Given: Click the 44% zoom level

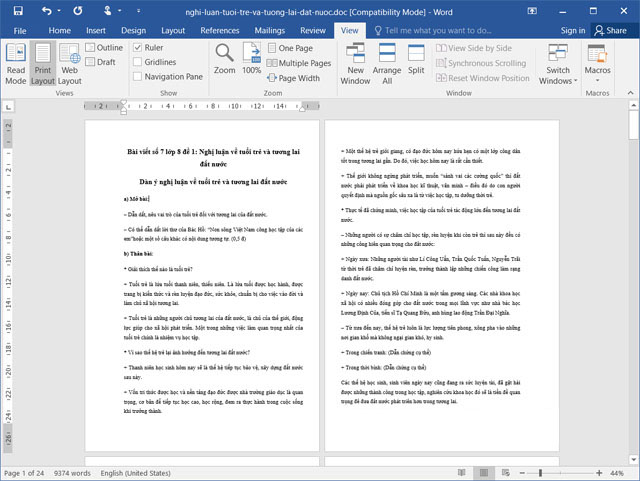Looking at the screenshot, I should tap(616, 473).
